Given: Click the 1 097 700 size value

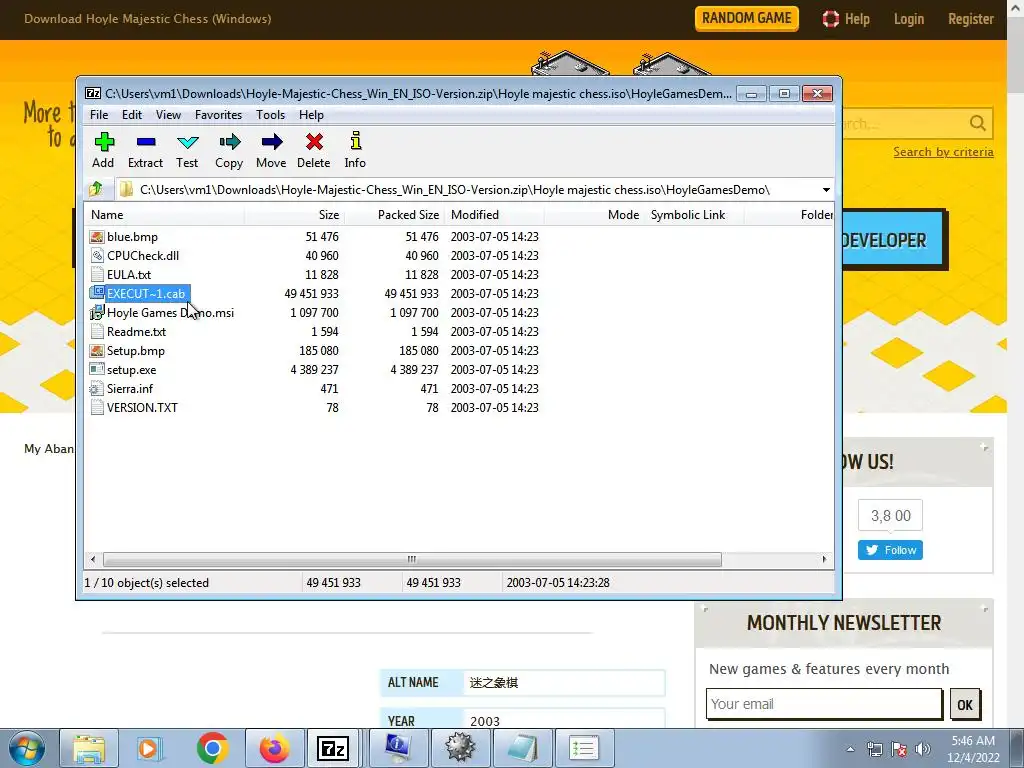Looking at the screenshot, I should [x=315, y=313].
